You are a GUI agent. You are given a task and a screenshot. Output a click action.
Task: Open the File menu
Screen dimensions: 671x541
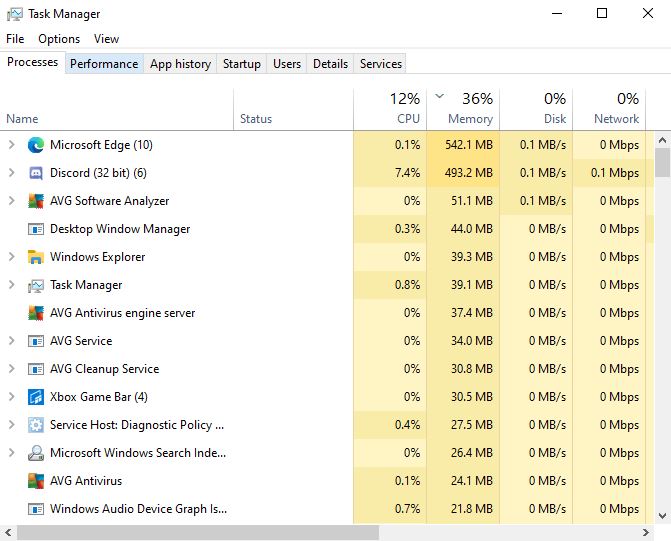pyautogui.click(x=15, y=39)
